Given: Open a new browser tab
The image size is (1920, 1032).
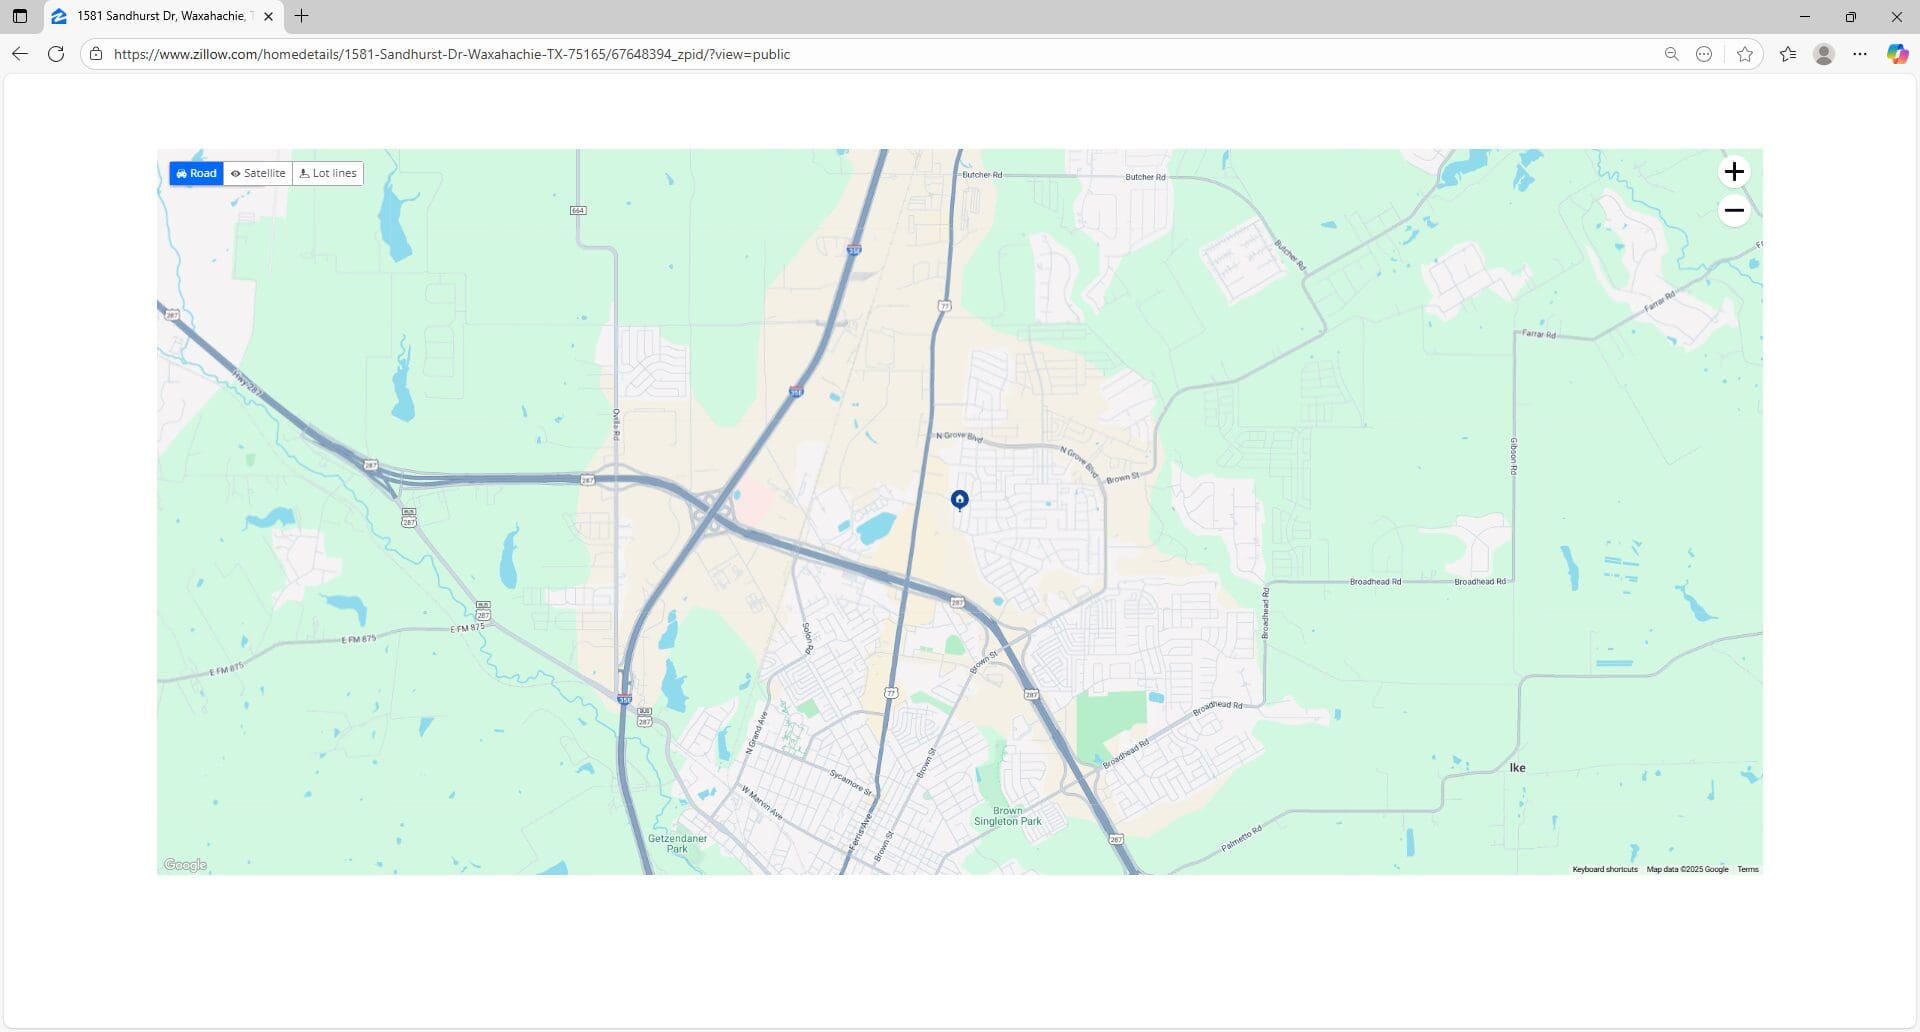Looking at the screenshot, I should (x=301, y=16).
